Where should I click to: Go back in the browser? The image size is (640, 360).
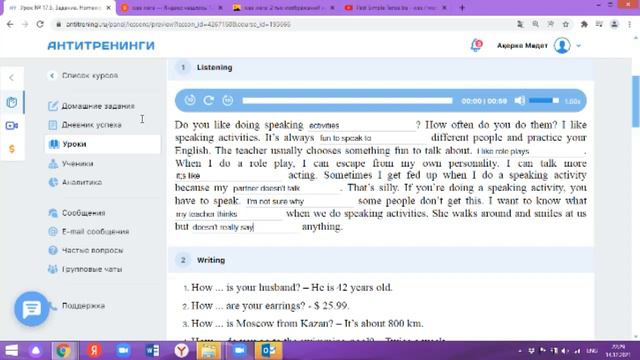coord(10,24)
